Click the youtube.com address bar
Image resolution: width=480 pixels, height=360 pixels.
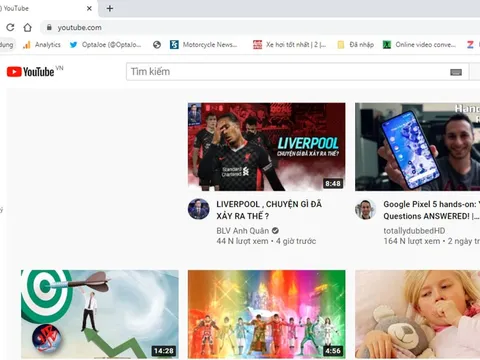tap(260, 27)
